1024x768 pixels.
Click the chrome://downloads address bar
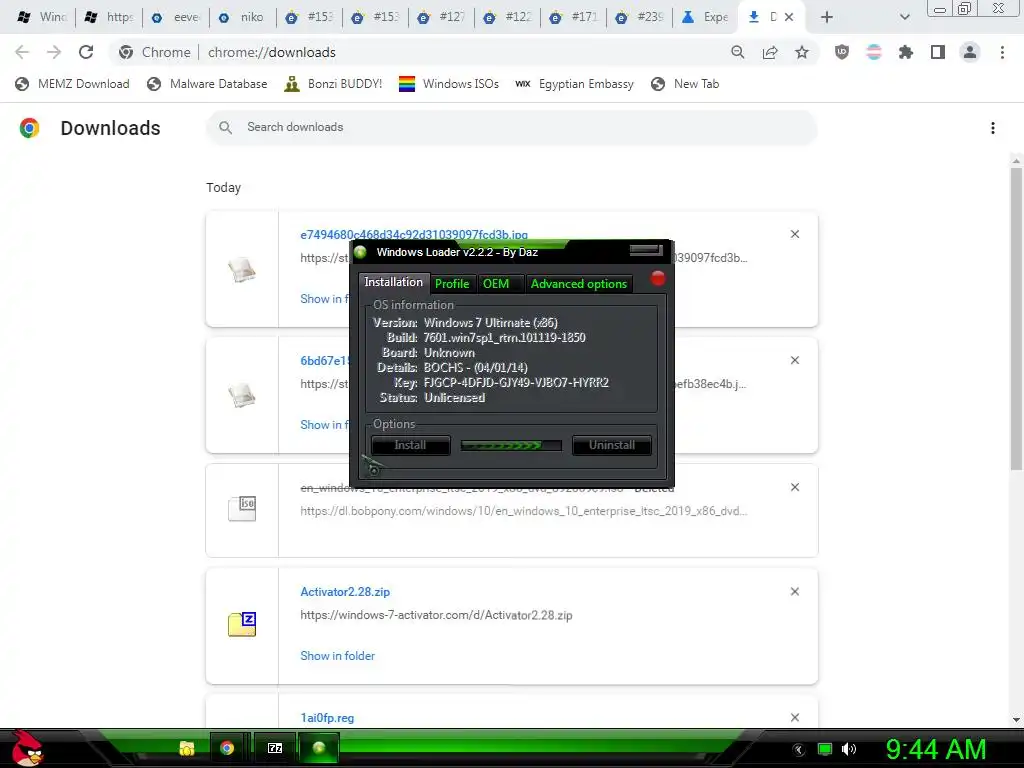(418, 52)
